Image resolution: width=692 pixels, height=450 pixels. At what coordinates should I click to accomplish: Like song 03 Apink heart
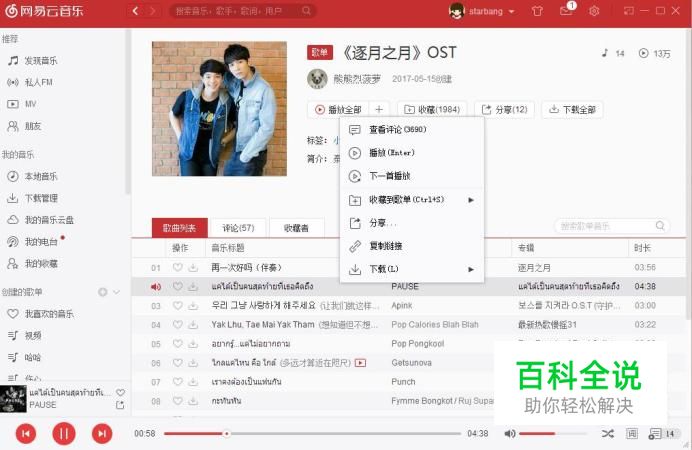coord(177,305)
